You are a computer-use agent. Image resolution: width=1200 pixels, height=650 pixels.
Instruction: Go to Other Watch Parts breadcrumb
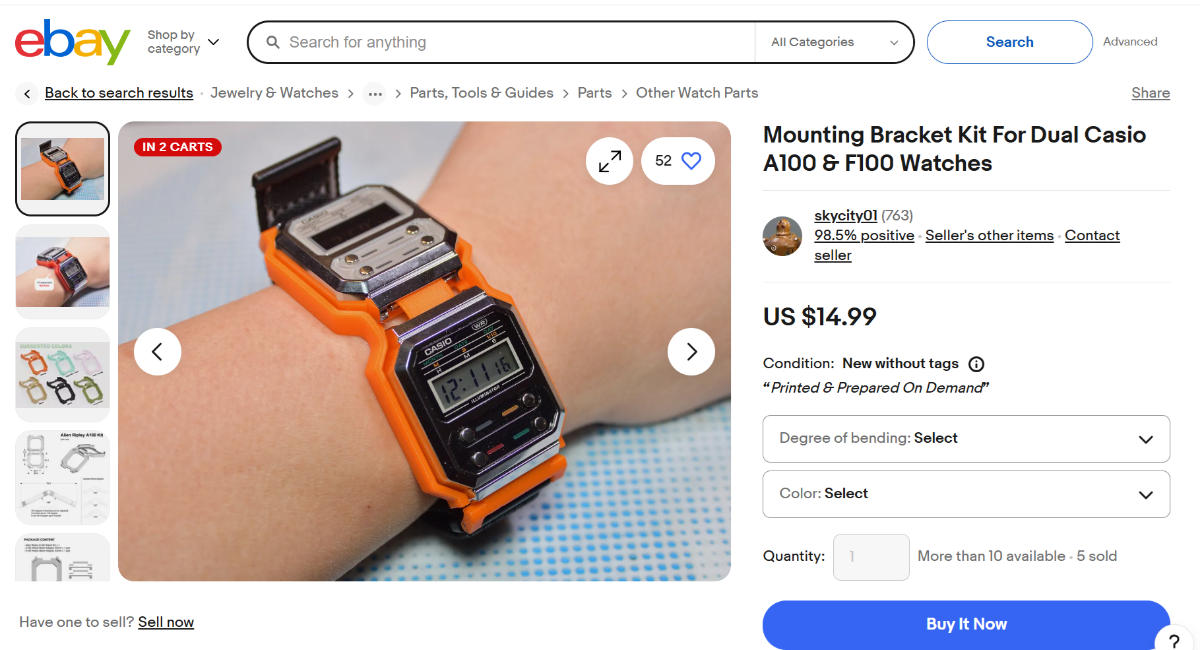[x=697, y=93]
